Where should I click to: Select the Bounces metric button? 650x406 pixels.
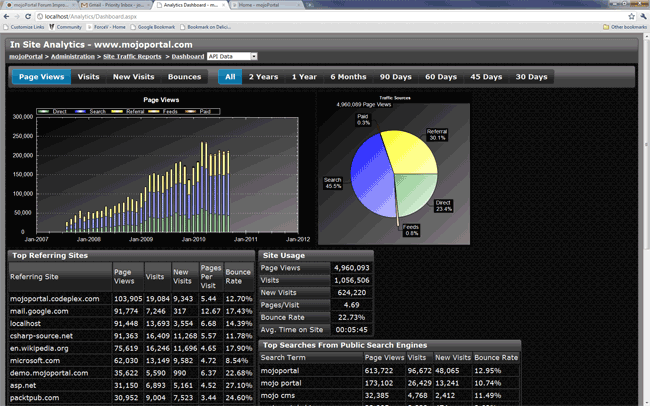click(x=184, y=76)
